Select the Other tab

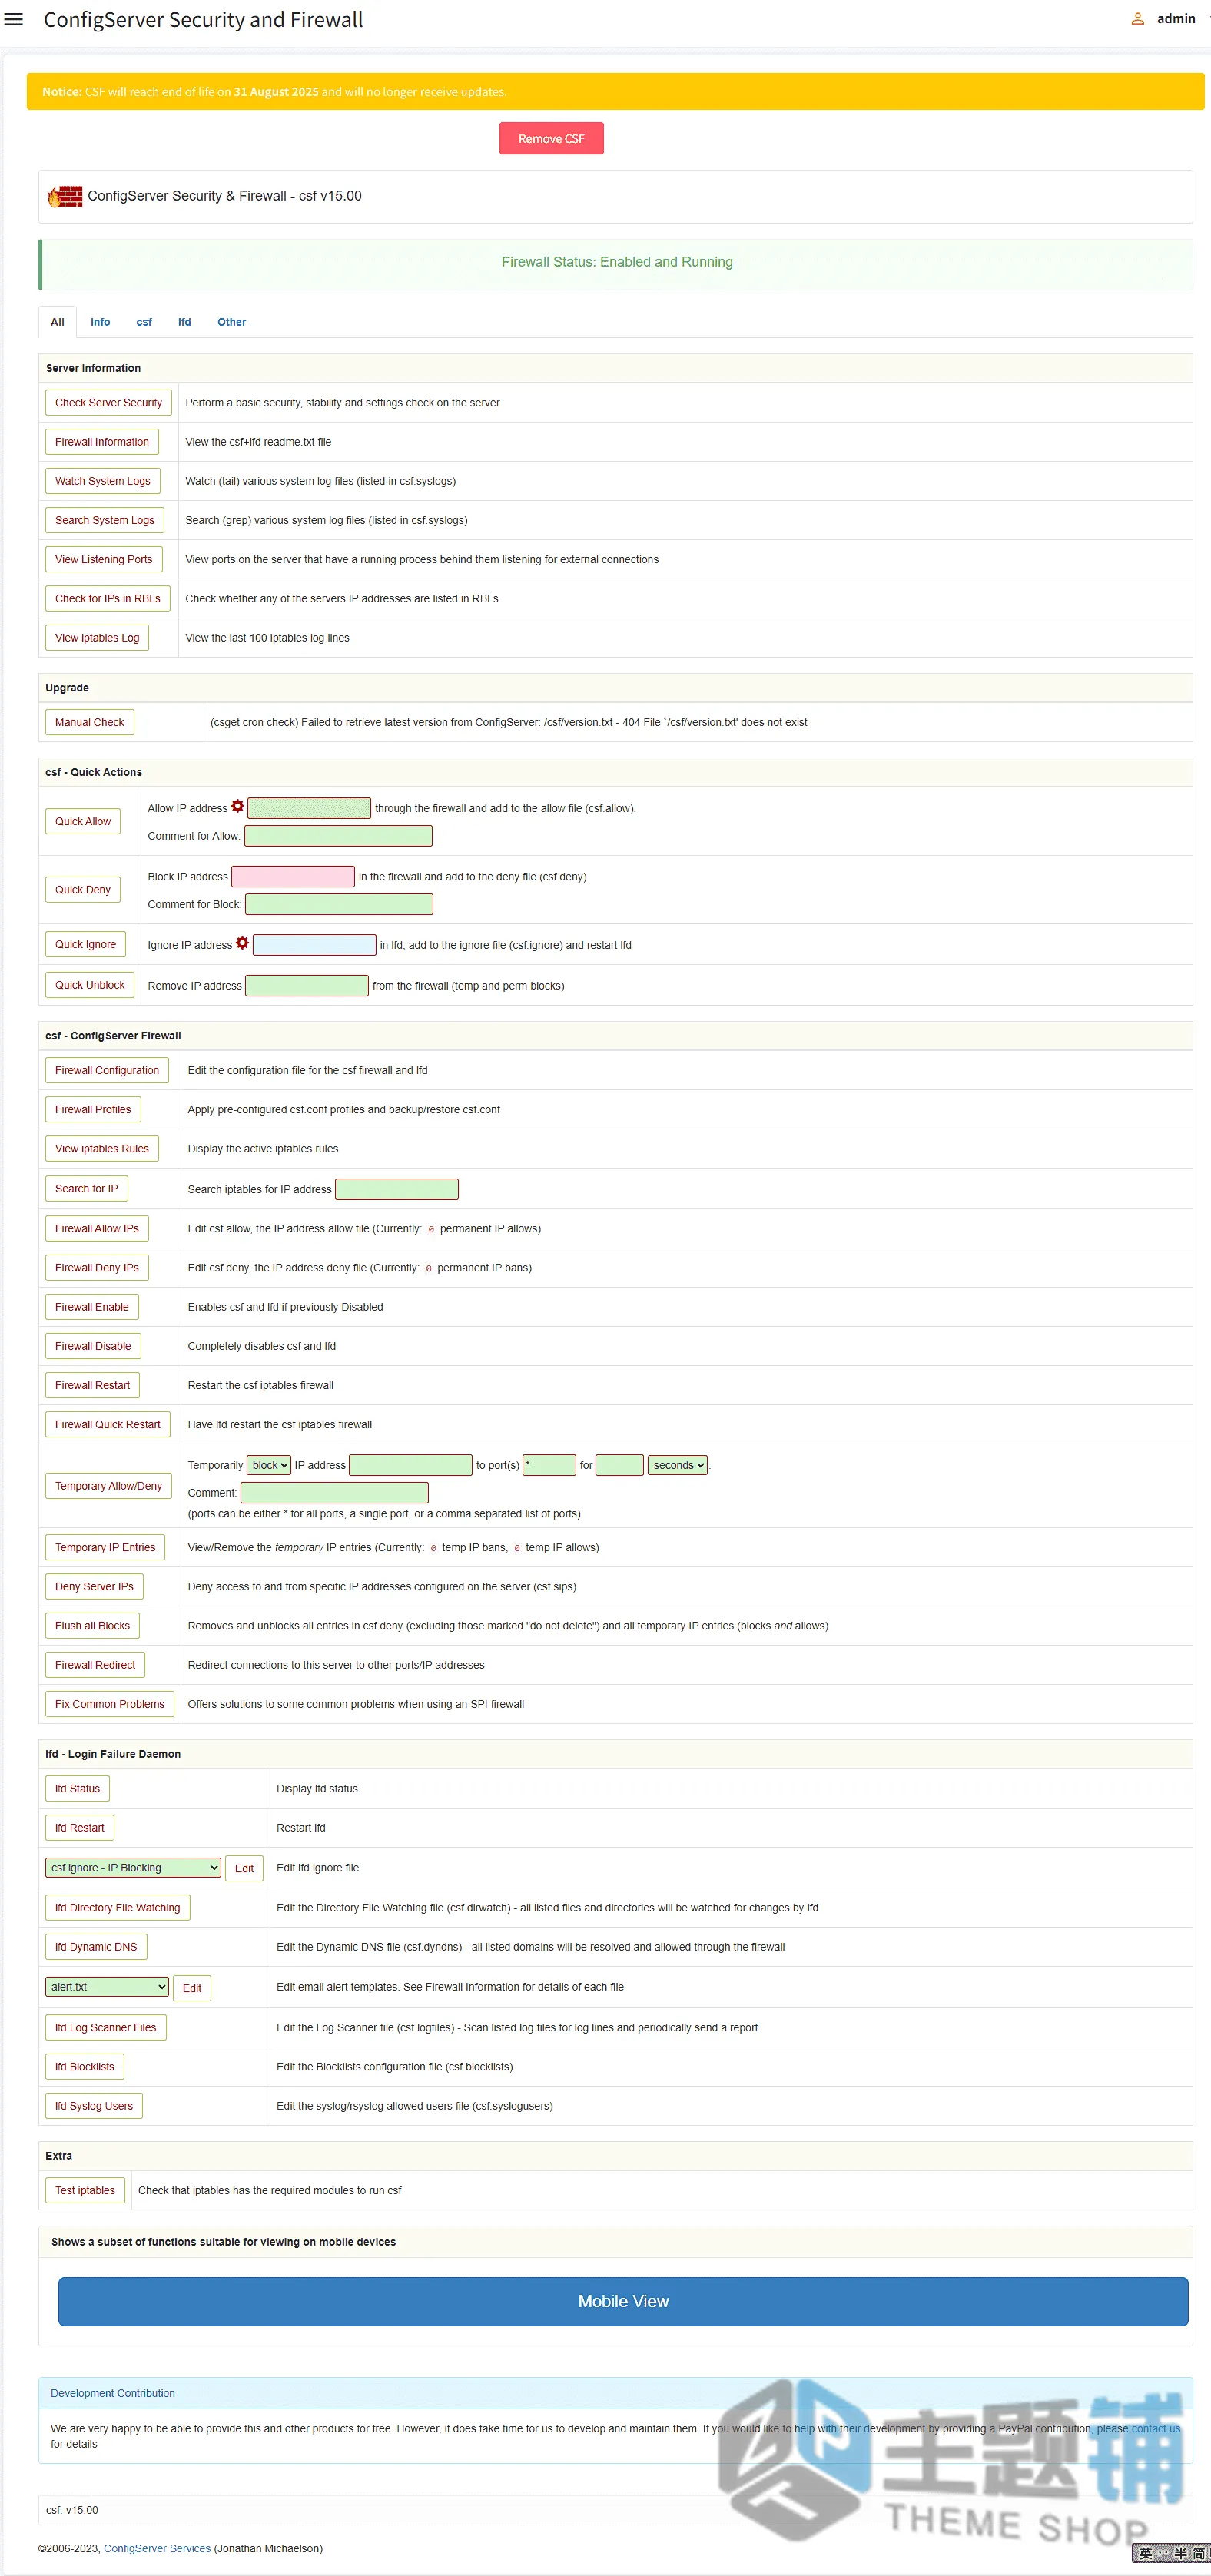click(231, 322)
